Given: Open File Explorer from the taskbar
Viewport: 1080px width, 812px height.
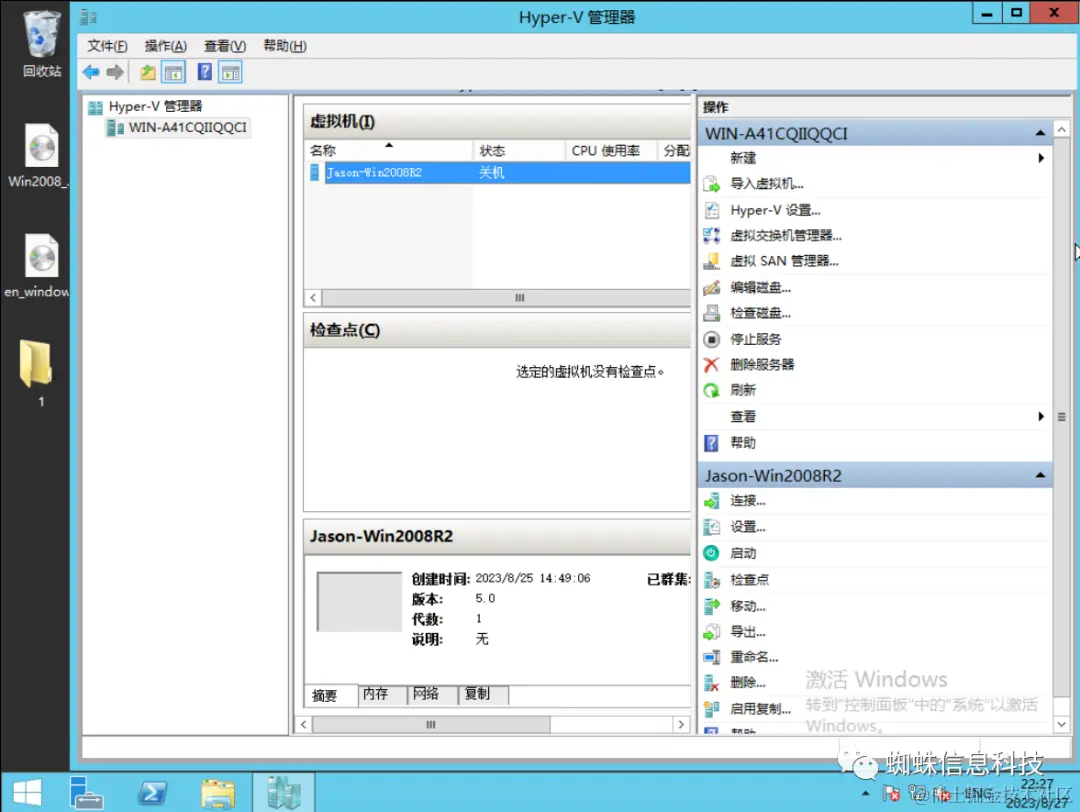Looking at the screenshot, I should (x=218, y=793).
